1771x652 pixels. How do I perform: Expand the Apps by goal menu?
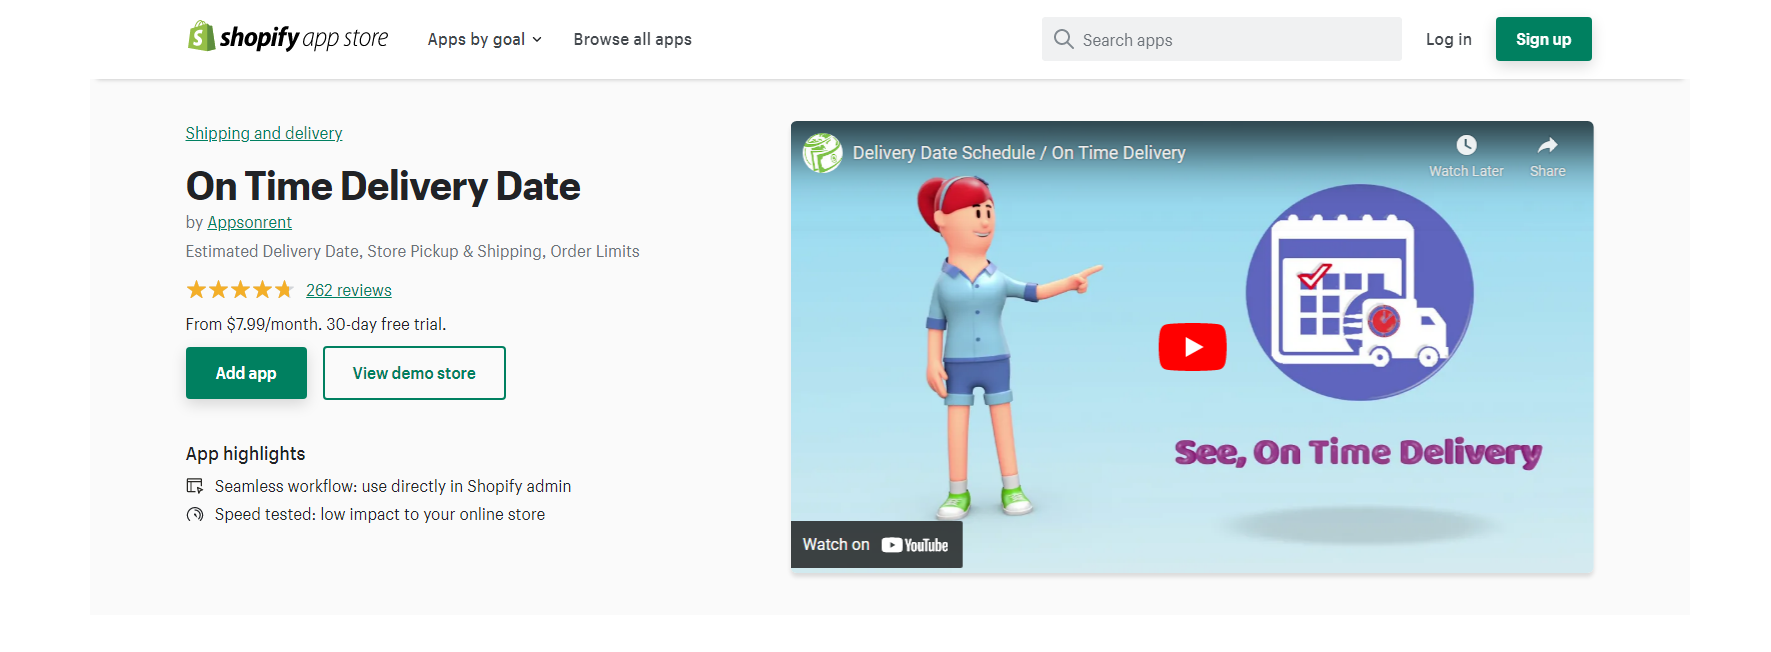(485, 39)
